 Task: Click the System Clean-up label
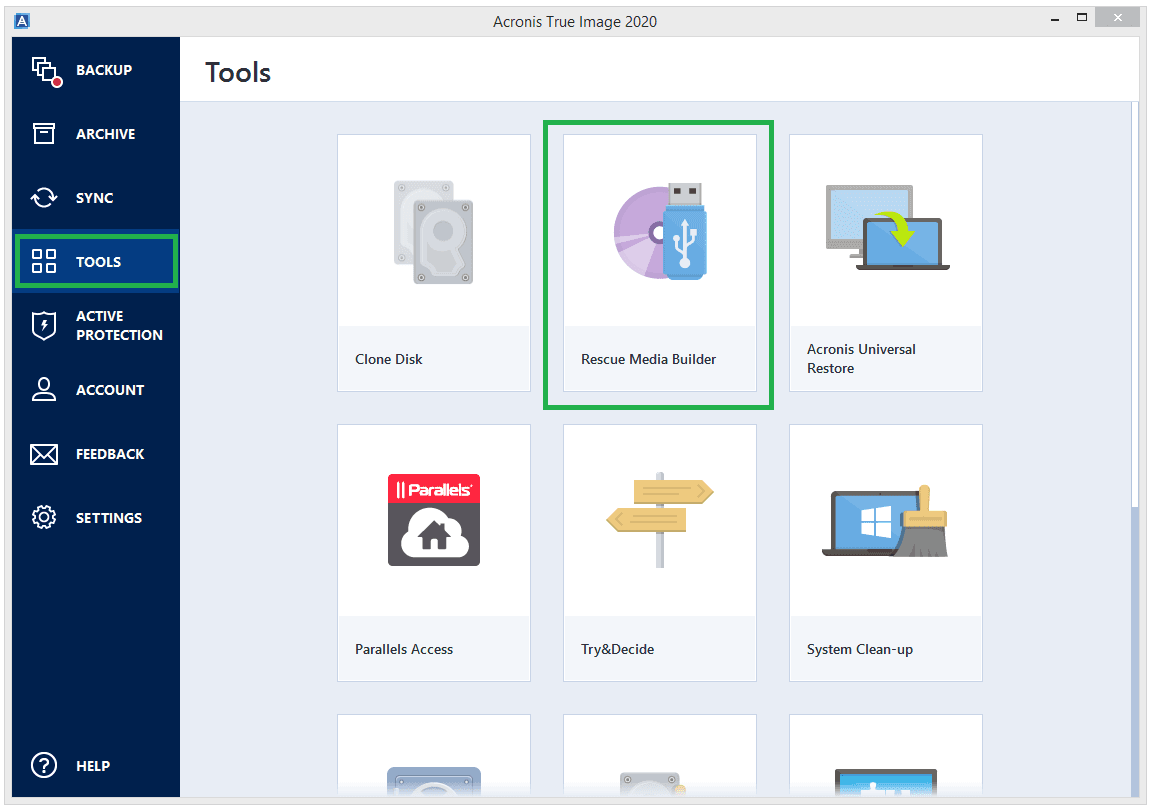pos(860,650)
